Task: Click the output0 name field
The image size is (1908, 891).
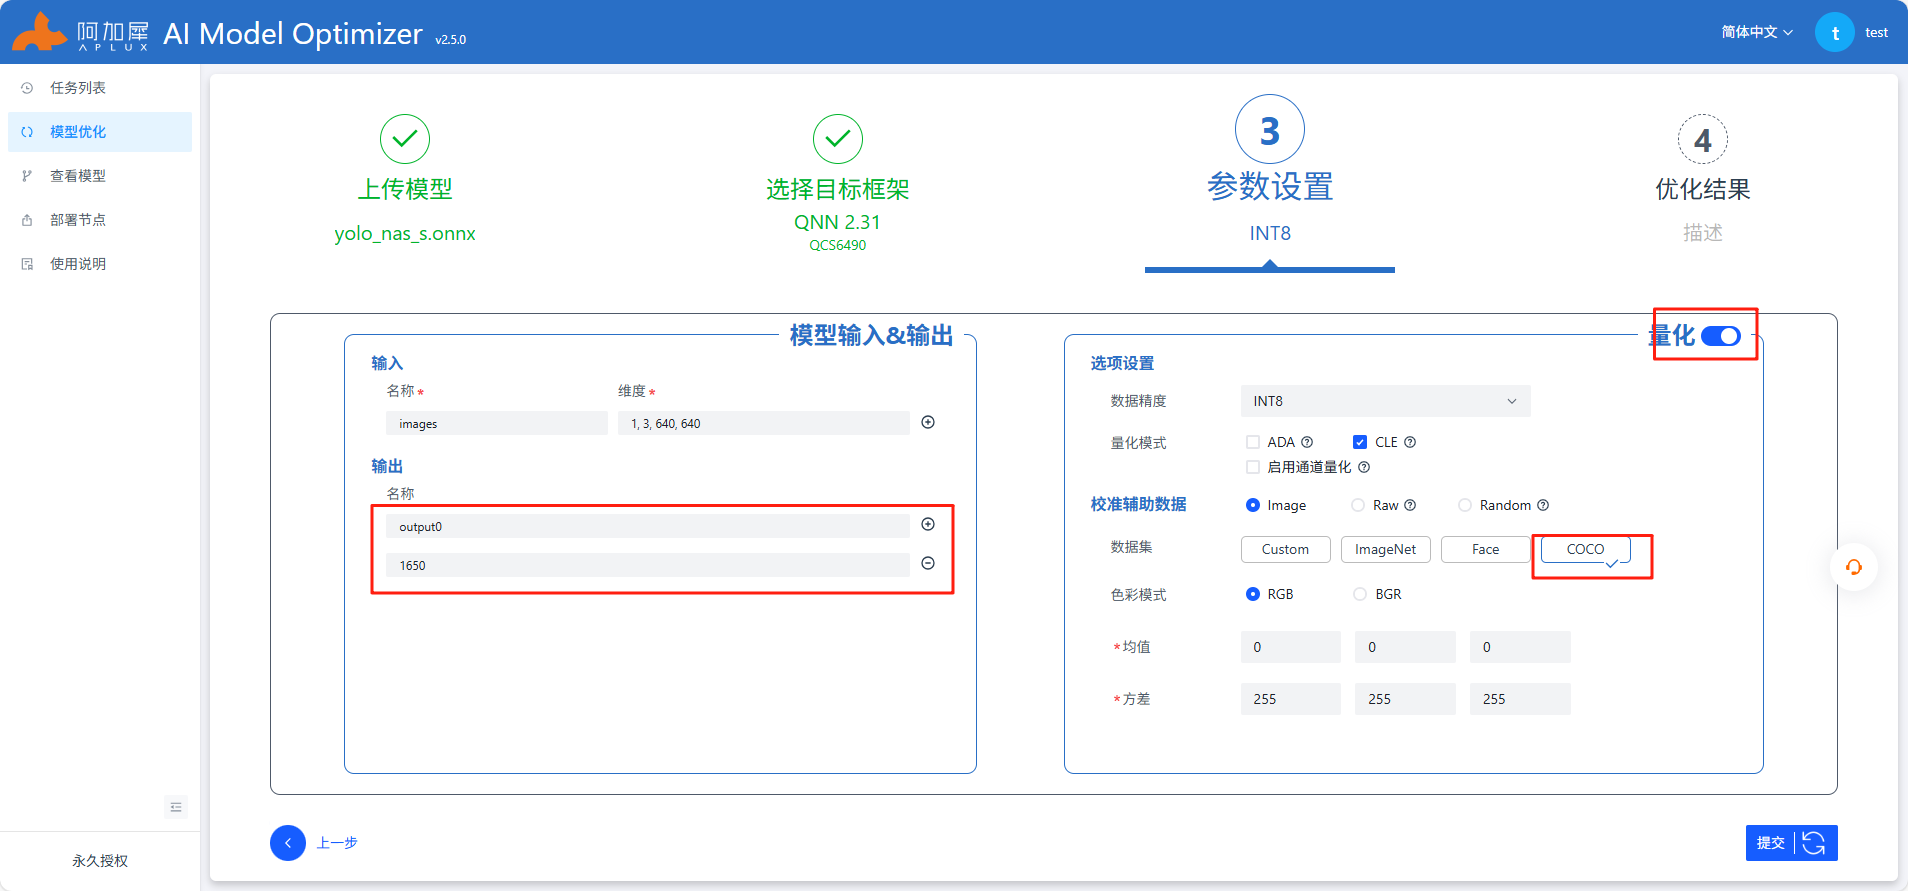Action: [648, 526]
